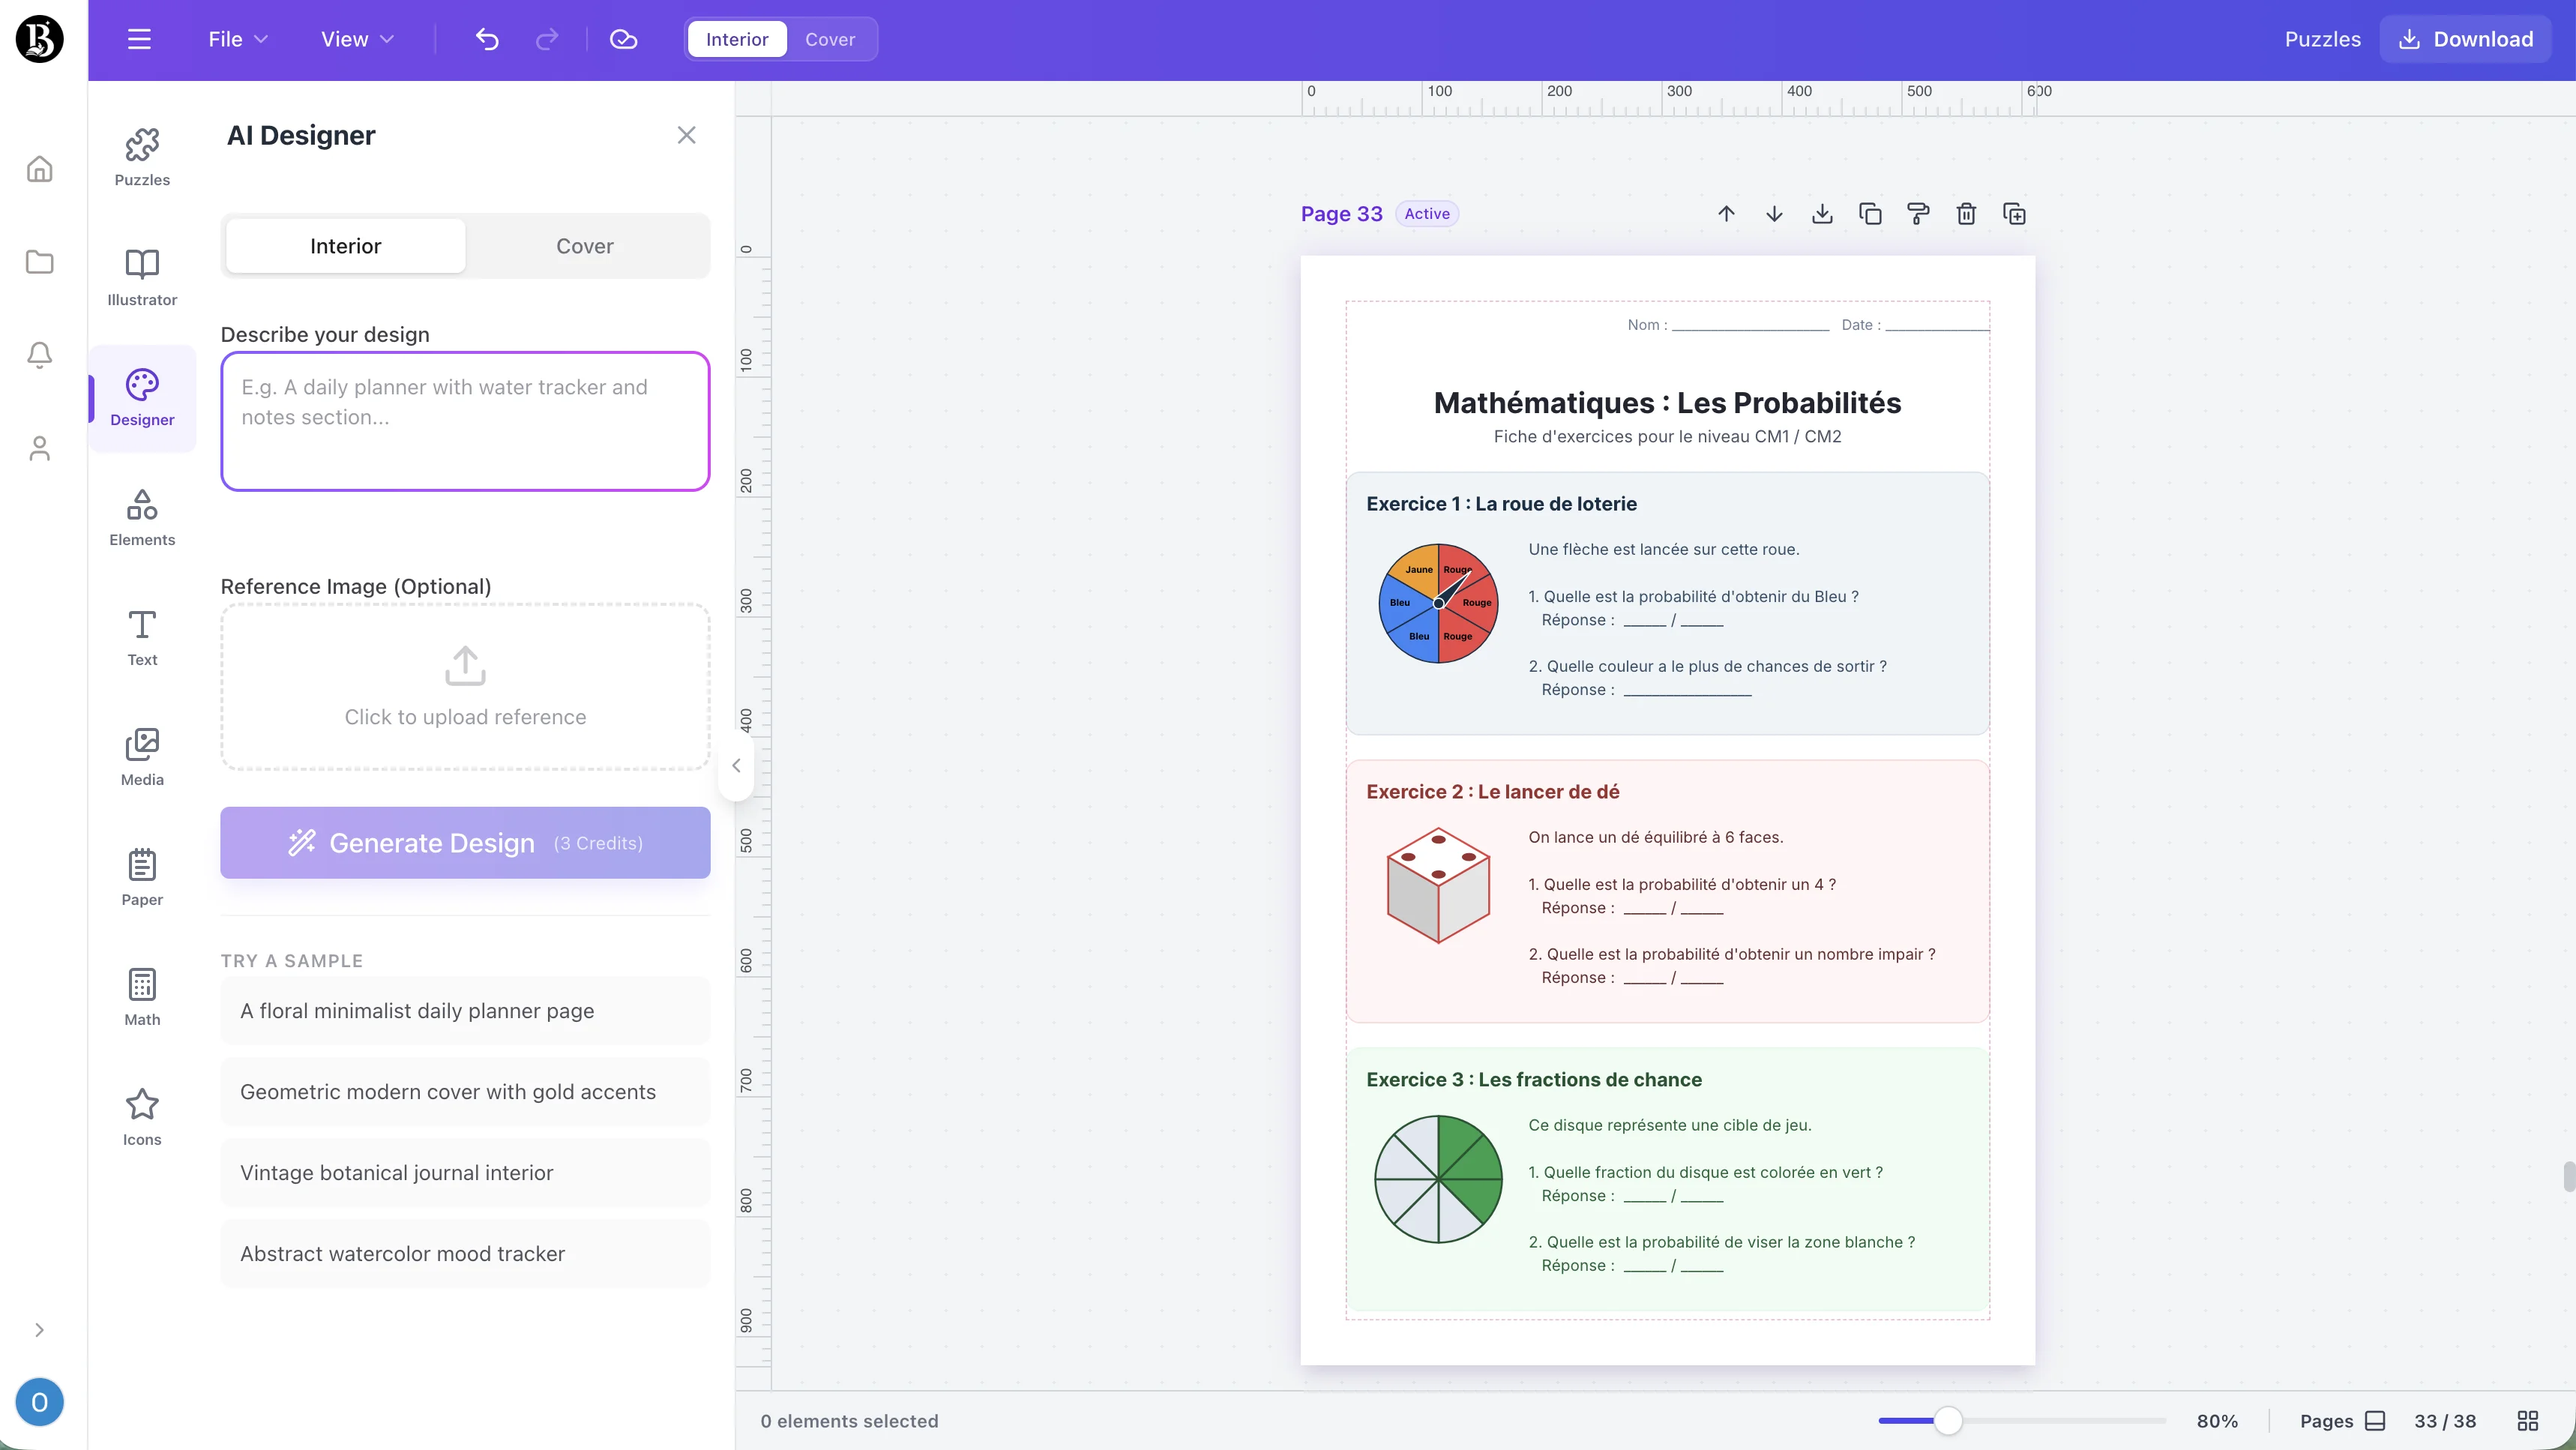Viewport: 2576px width, 1450px height.
Task: Choose sample Abstract watercolor mood tracker
Action: coord(465,1254)
